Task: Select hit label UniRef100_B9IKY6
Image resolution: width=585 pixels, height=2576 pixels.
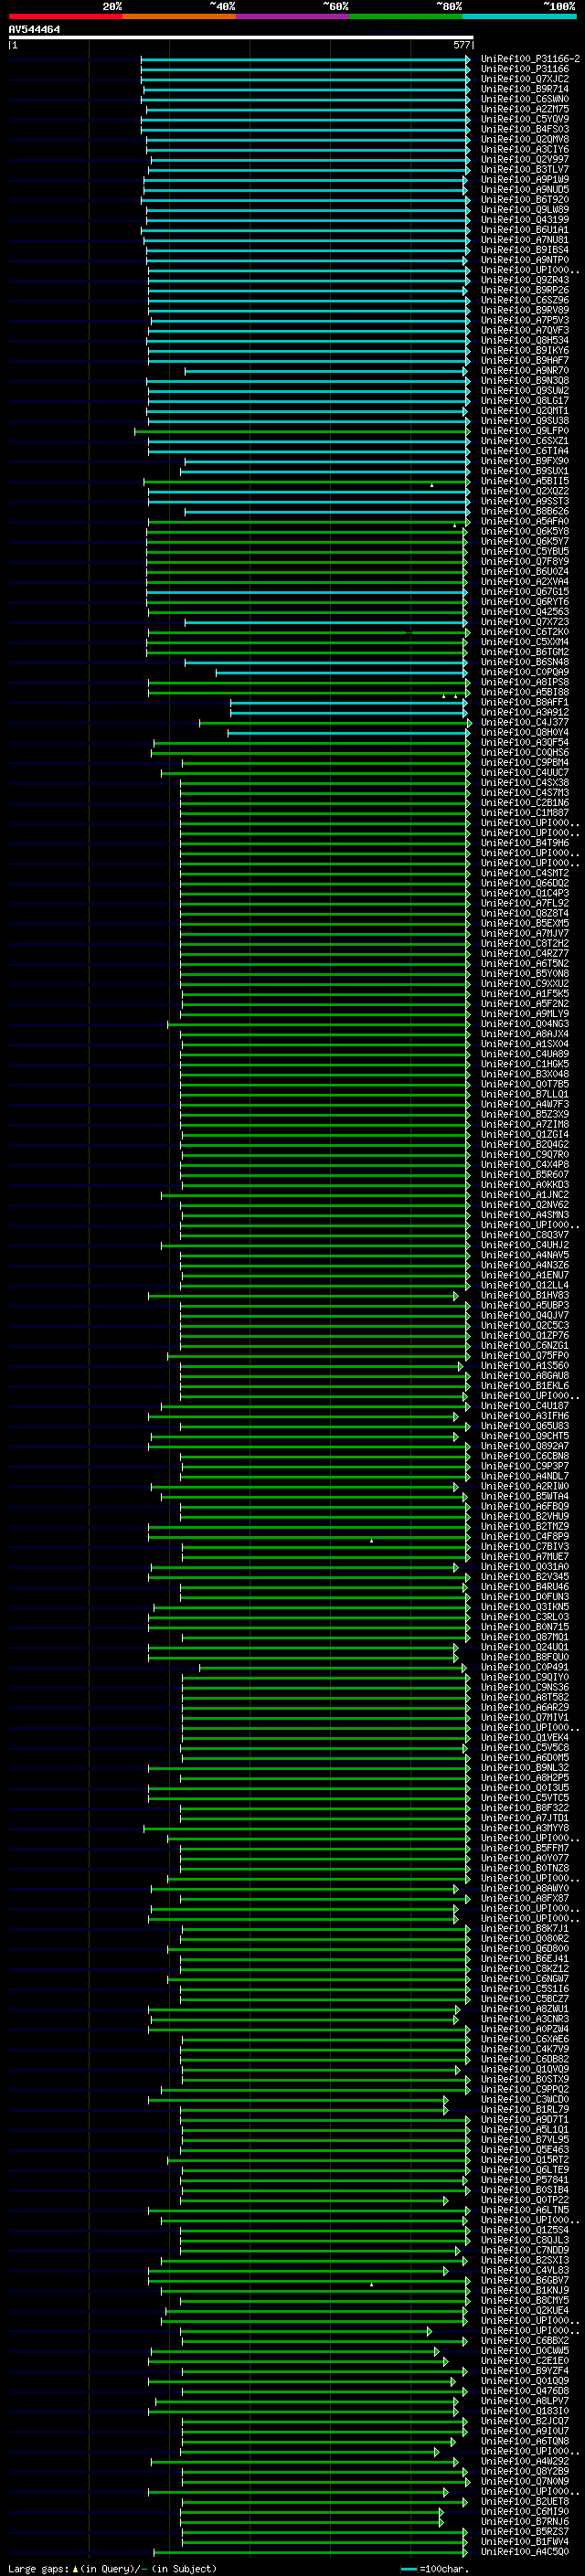Action: coord(524,350)
